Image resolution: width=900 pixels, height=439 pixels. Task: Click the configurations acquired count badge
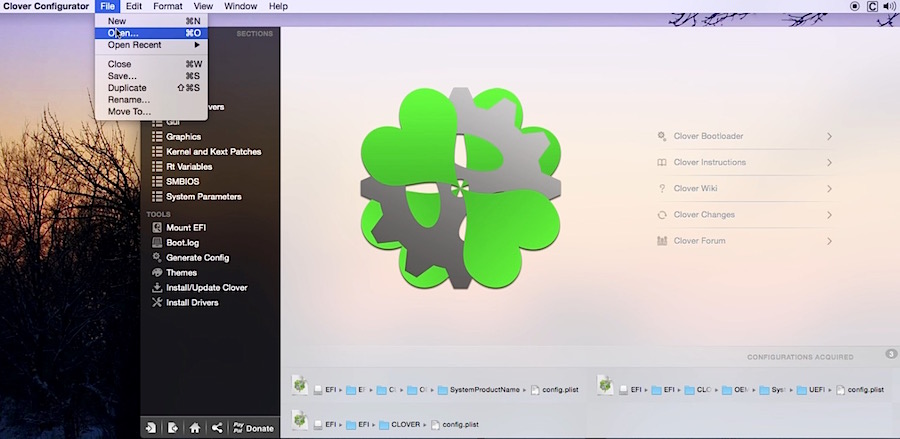[x=891, y=354]
